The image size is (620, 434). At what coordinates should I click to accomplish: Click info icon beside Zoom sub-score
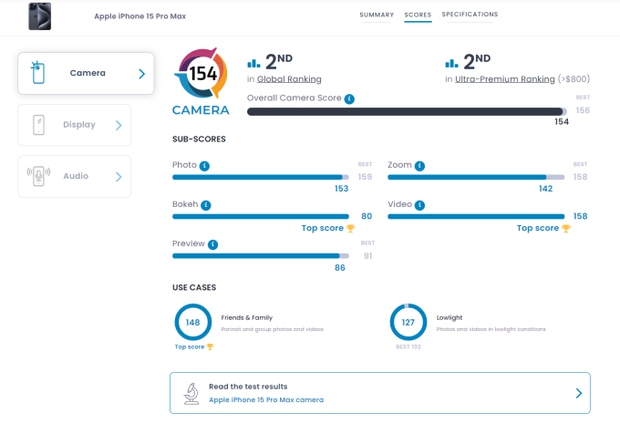(x=420, y=166)
